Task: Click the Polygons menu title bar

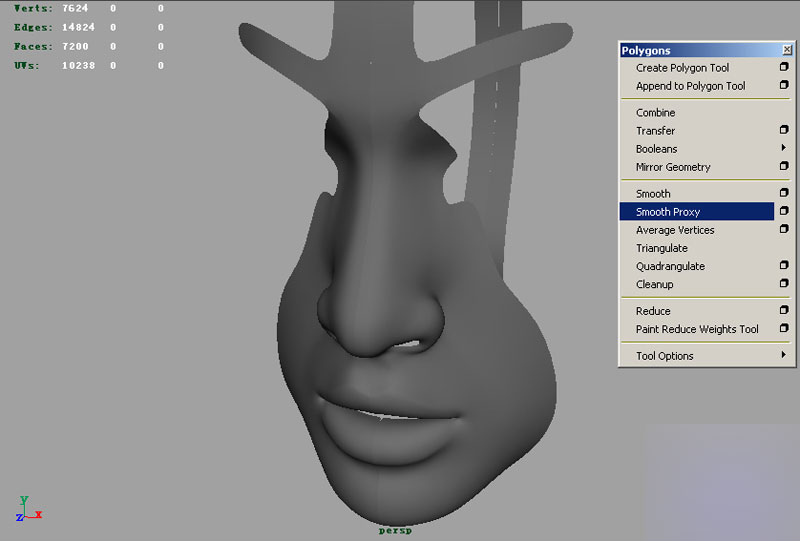Action: (x=707, y=50)
